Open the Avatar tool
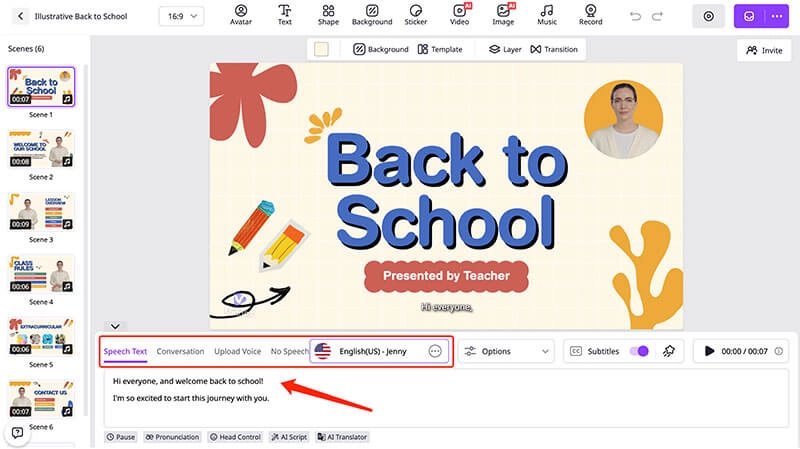800x449 pixels. 240,15
